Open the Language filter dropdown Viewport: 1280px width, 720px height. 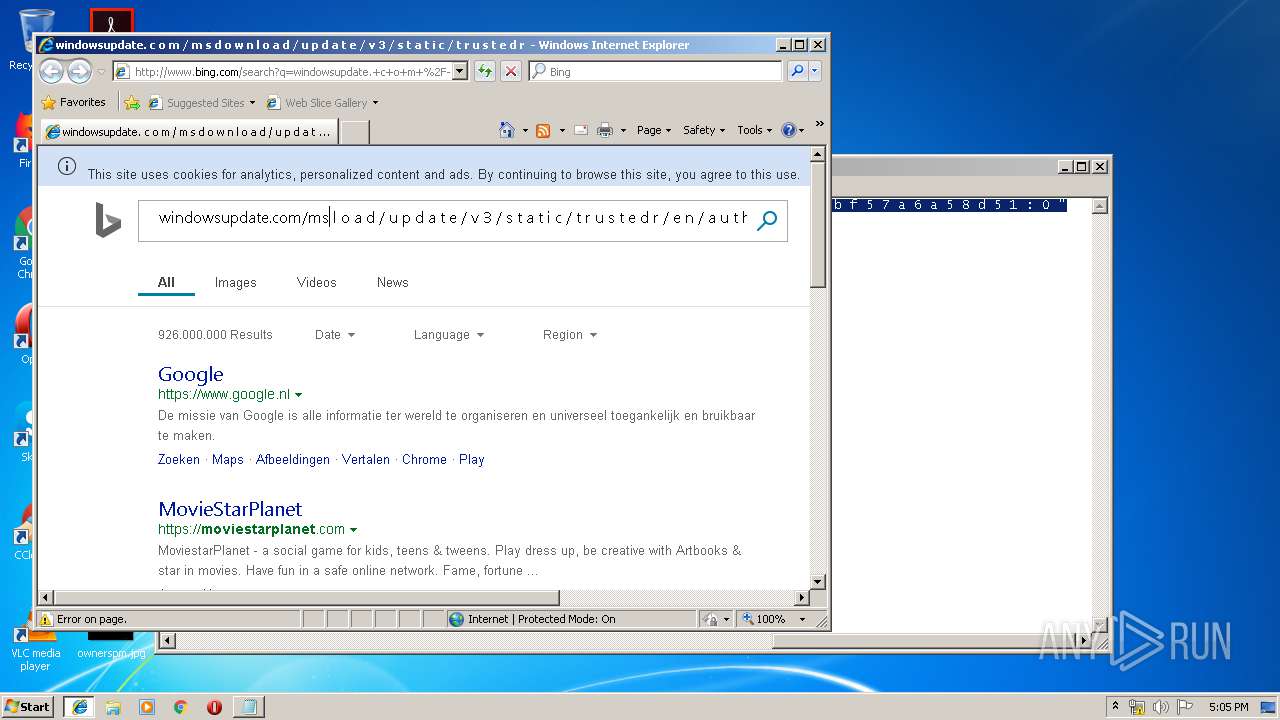(x=449, y=335)
